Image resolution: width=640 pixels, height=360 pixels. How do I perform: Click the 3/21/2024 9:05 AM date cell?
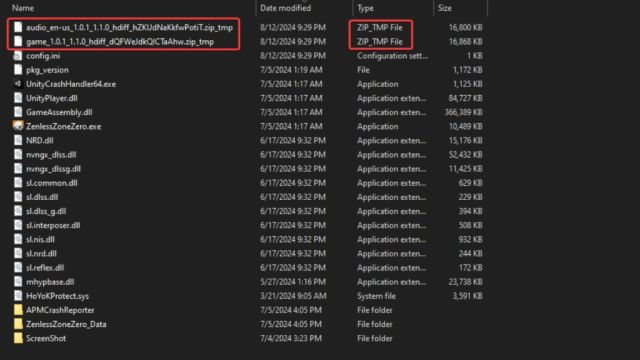[293, 296]
